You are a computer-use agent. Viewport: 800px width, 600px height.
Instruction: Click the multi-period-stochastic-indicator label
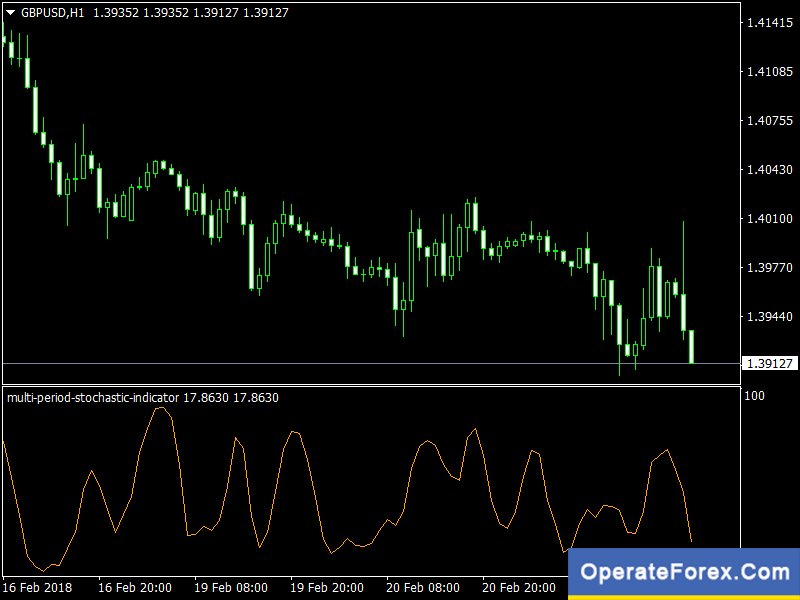pyautogui.click(x=93, y=397)
